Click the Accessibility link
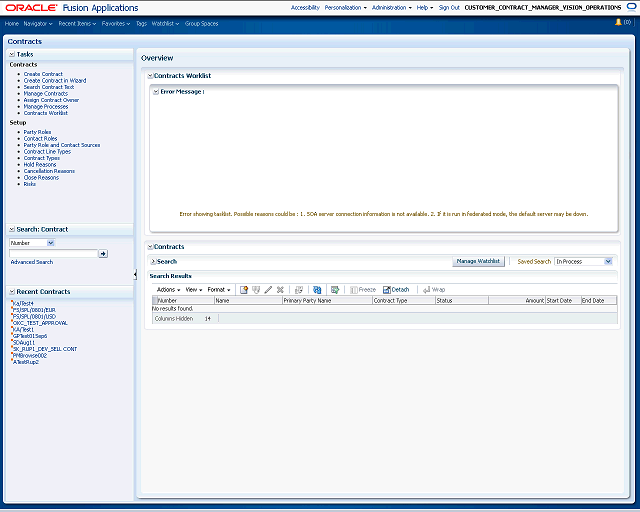The height and width of the screenshot is (512, 640). point(305,8)
